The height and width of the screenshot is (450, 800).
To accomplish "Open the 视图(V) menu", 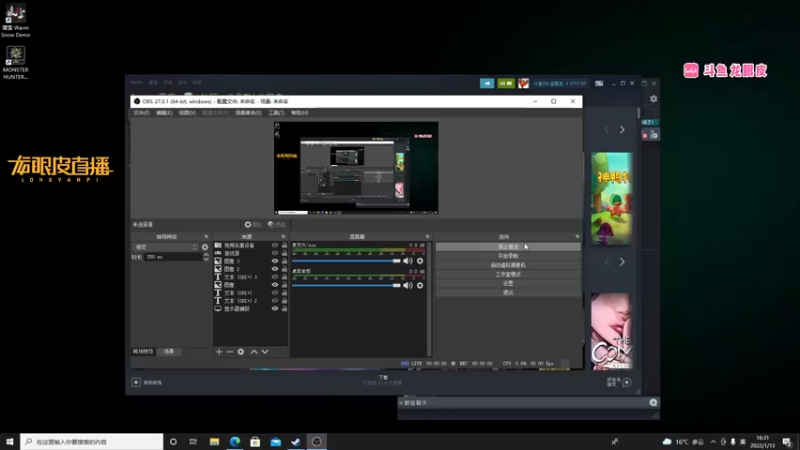I will click(187, 113).
